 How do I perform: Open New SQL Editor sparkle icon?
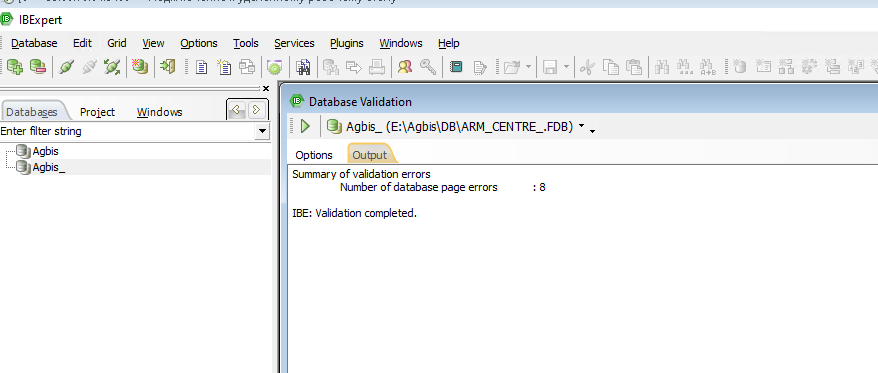(224, 67)
